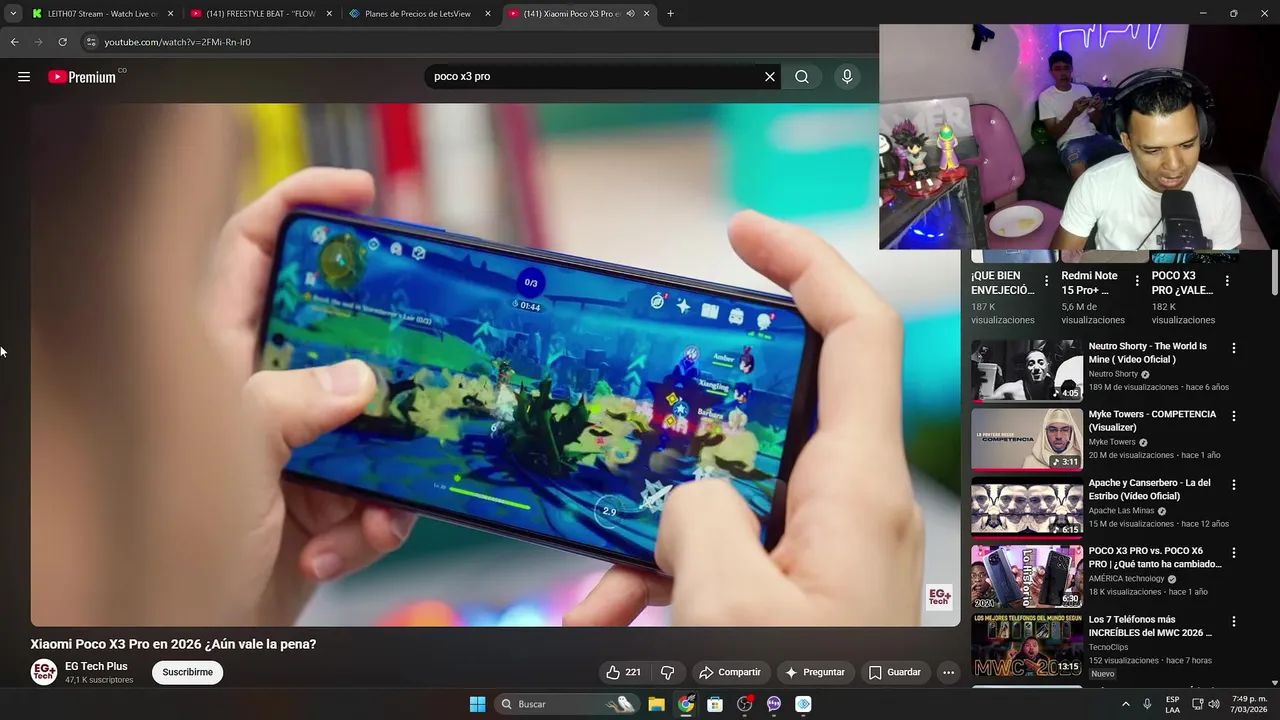1280x720 pixels.
Task: Open Neutro Shorty The World Is Mine thumbnail
Action: point(1027,370)
